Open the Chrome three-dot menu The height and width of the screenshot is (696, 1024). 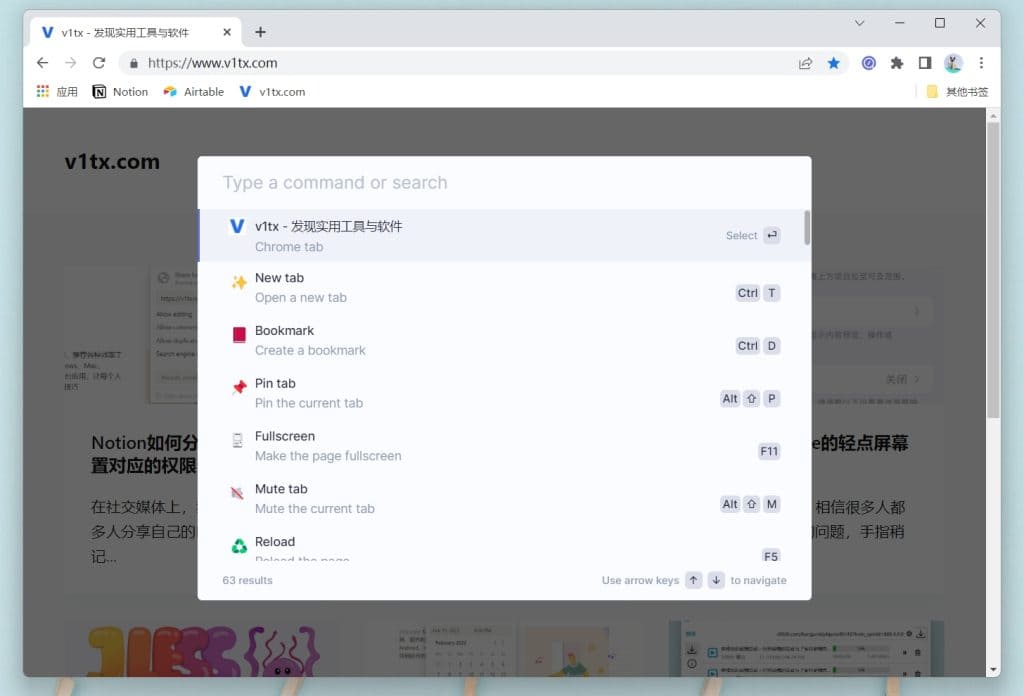pos(981,63)
